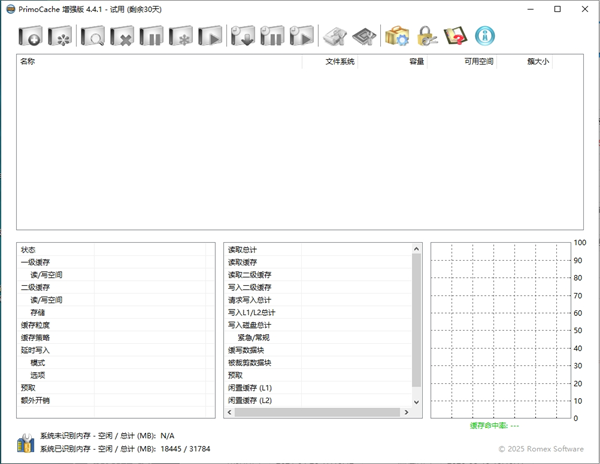Click the Create new cache task icon

(30, 36)
